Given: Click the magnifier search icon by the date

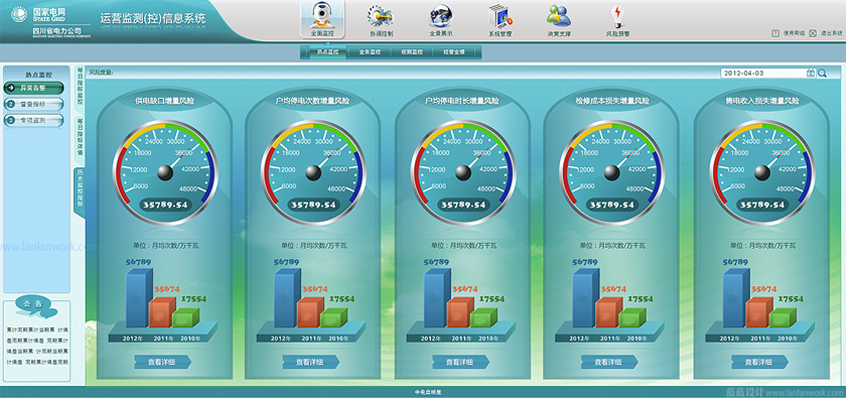Looking at the screenshot, I should click(x=822, y=73).
